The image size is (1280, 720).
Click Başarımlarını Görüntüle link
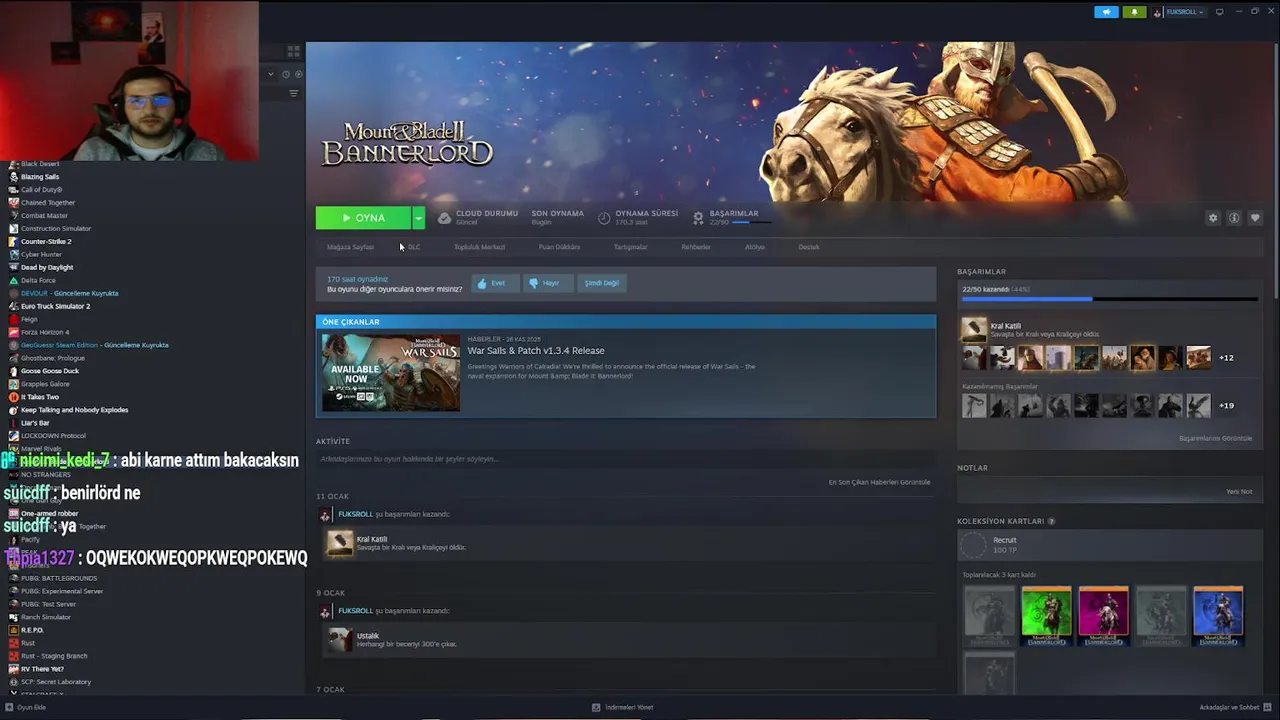1215,439
